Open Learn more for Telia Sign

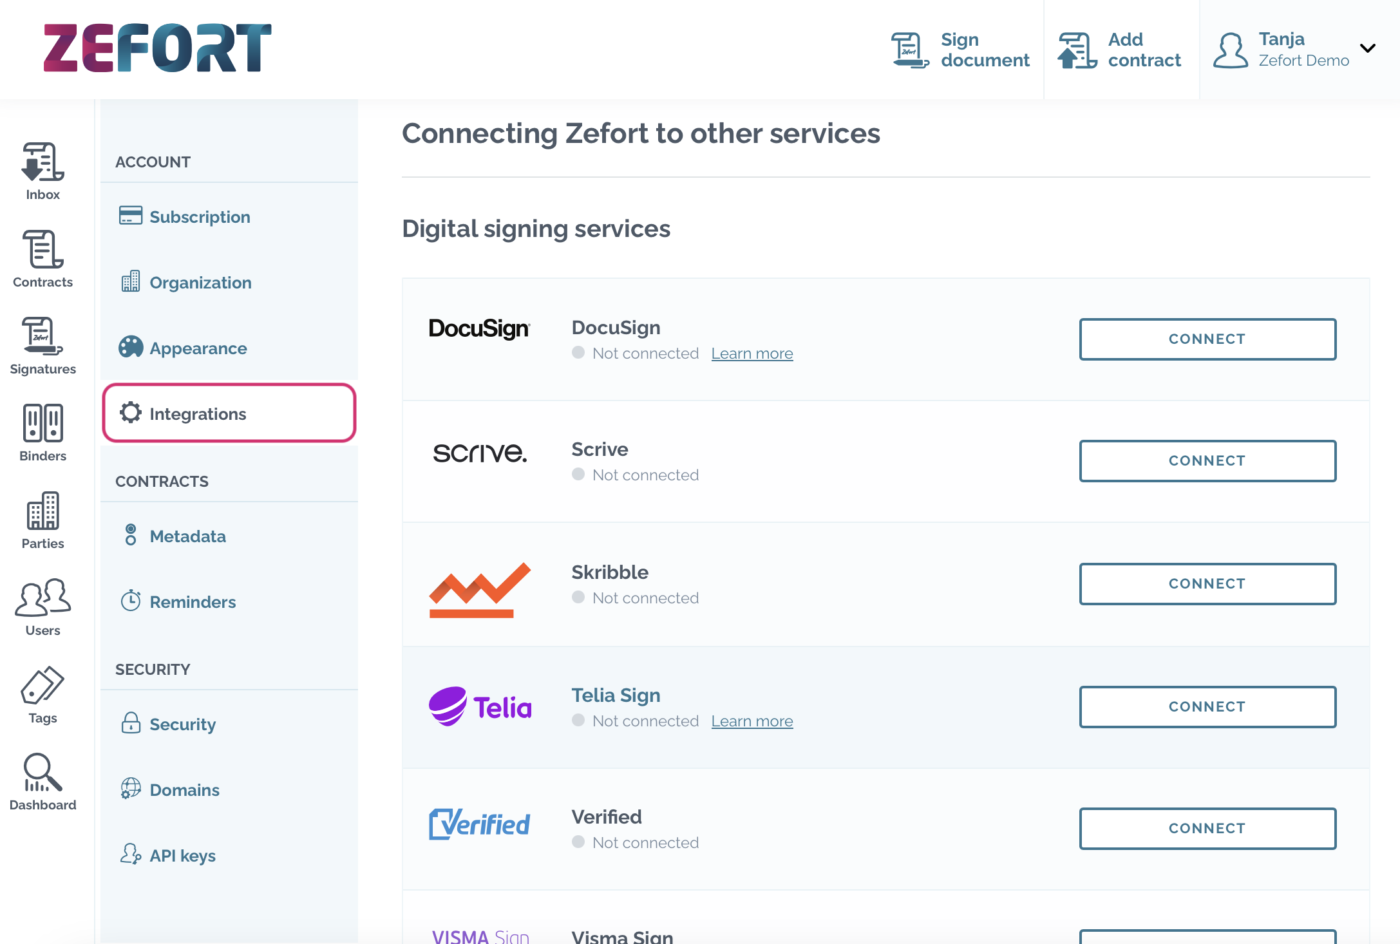(x=752, y=720)
